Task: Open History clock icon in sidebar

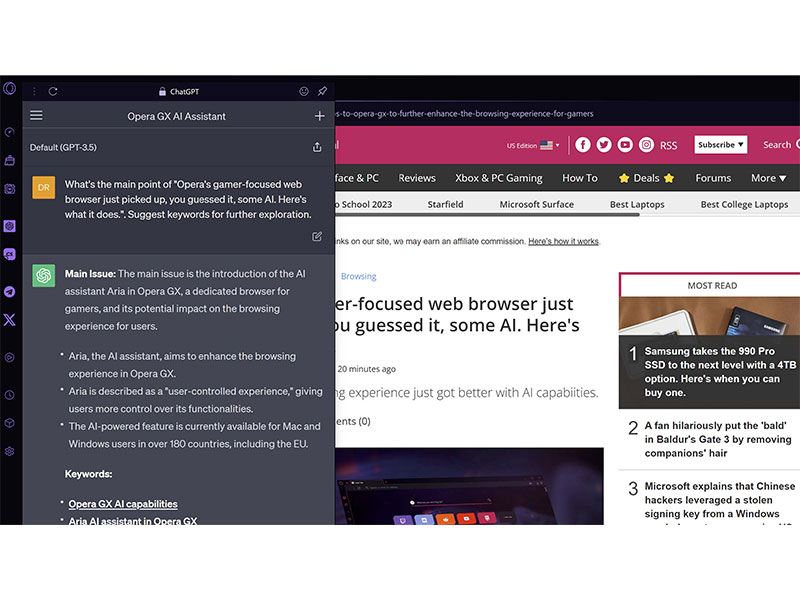Action: tap(10, 395)
